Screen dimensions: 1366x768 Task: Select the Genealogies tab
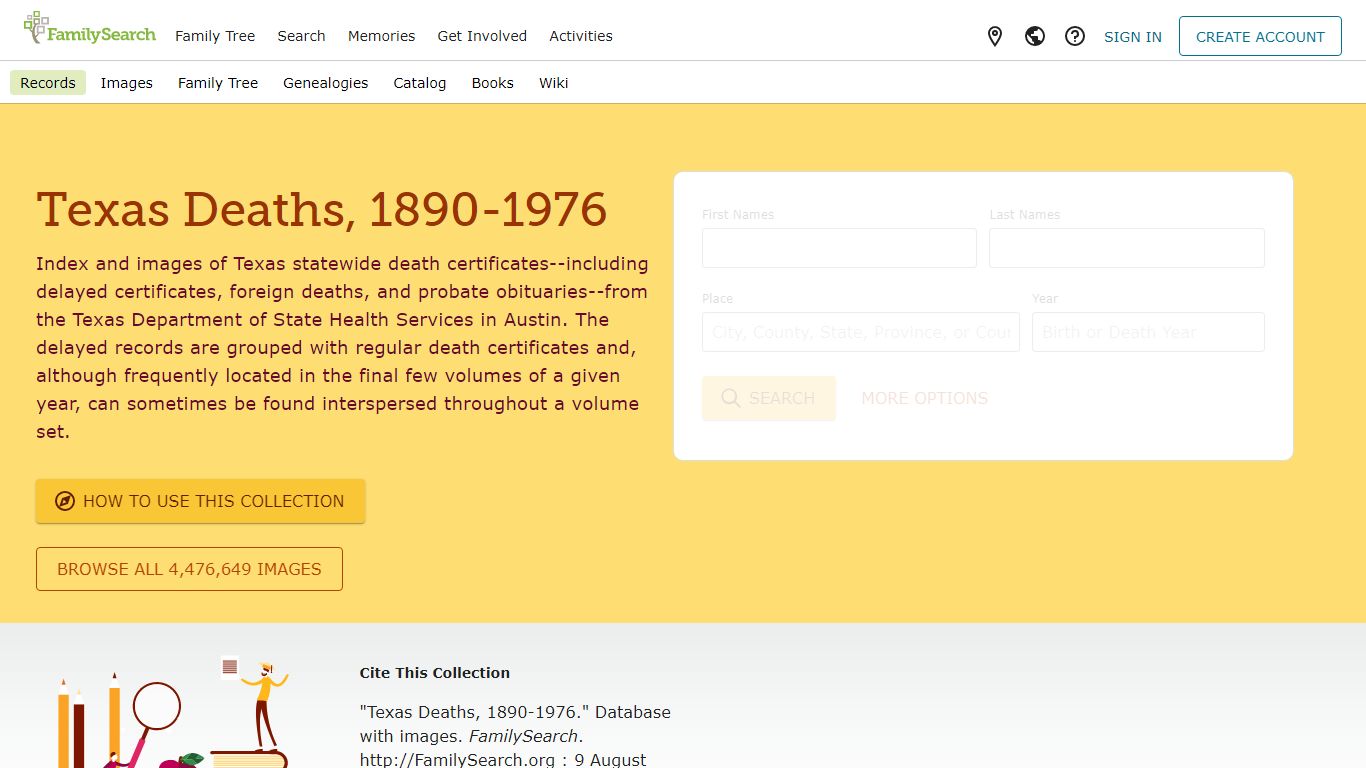(x=326, y=83)
